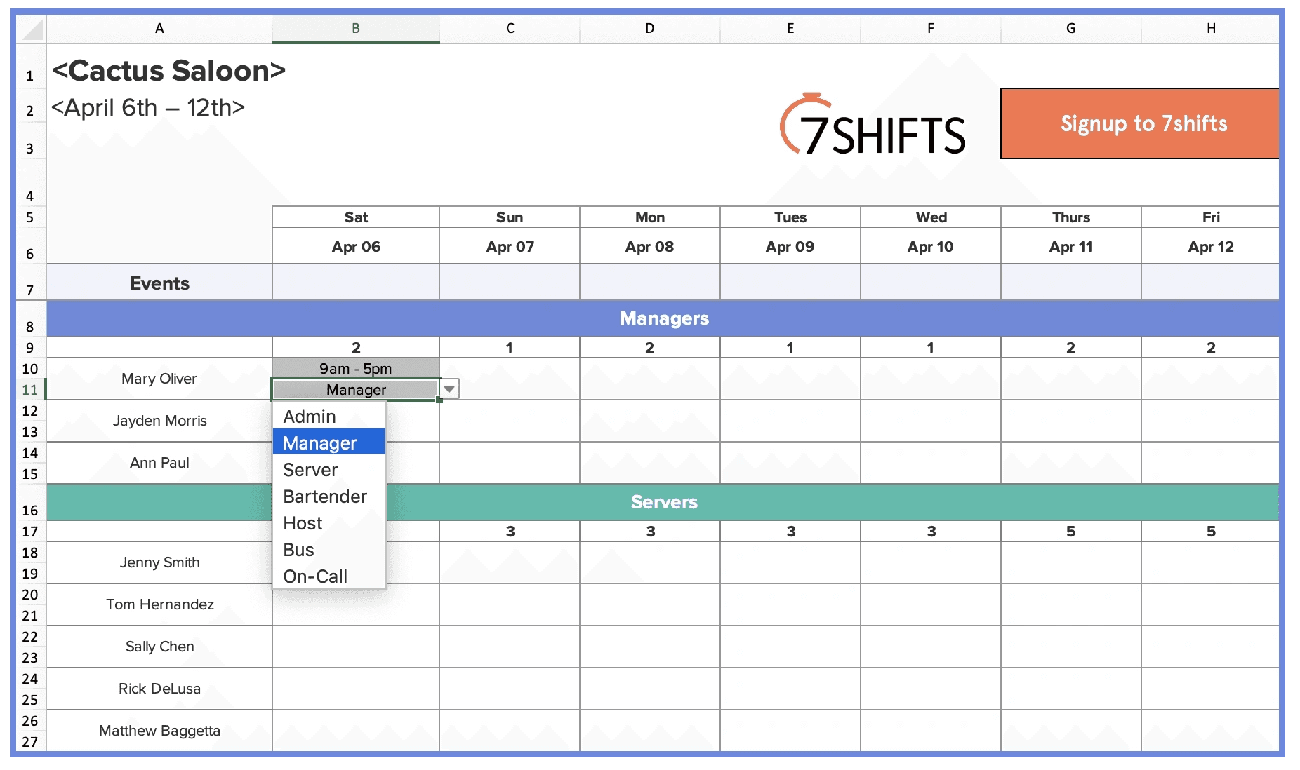Select the Jenny Smith name cell

click(160, 562)
